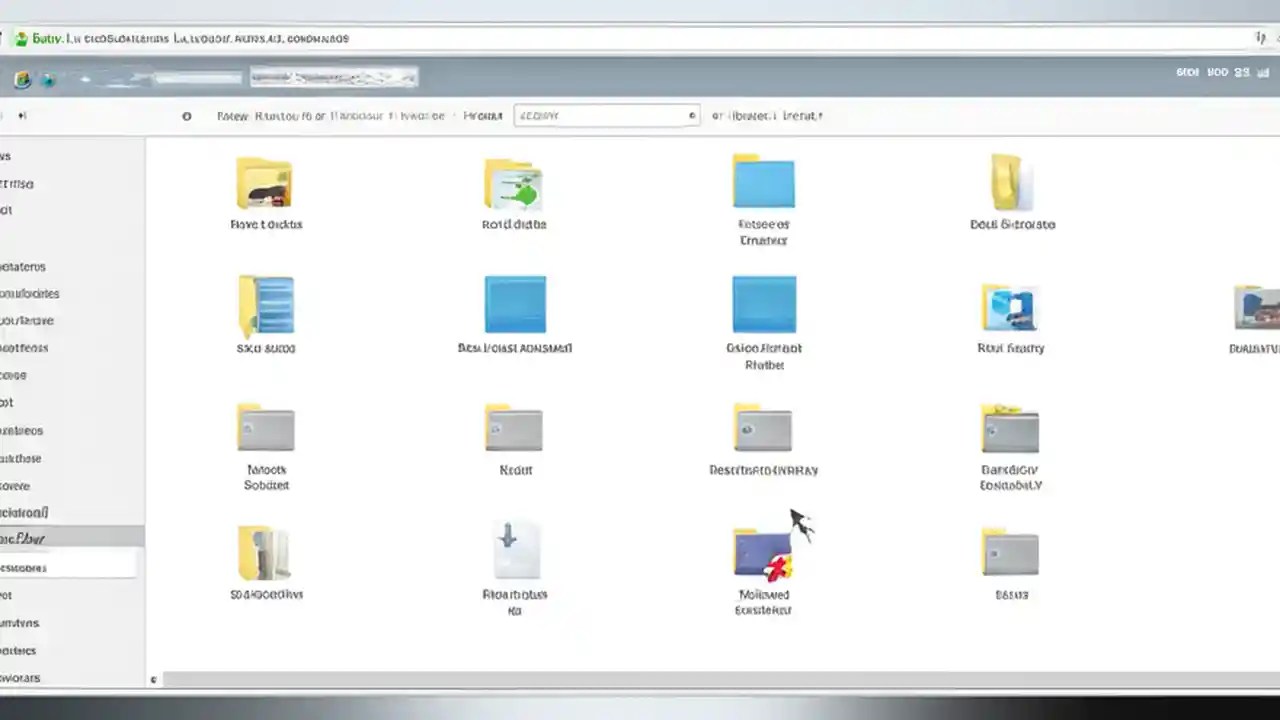Image resolution: width=1280 pixels, height=720 pixels.
Task: Select the blue square document icon
Action: 515,303
